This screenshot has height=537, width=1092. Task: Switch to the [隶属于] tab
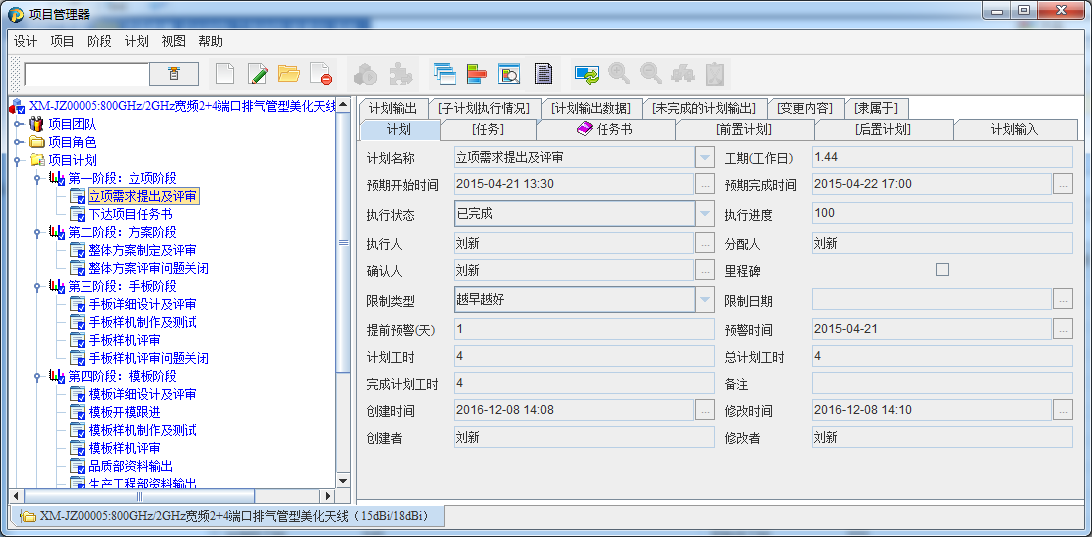(876, 108)
